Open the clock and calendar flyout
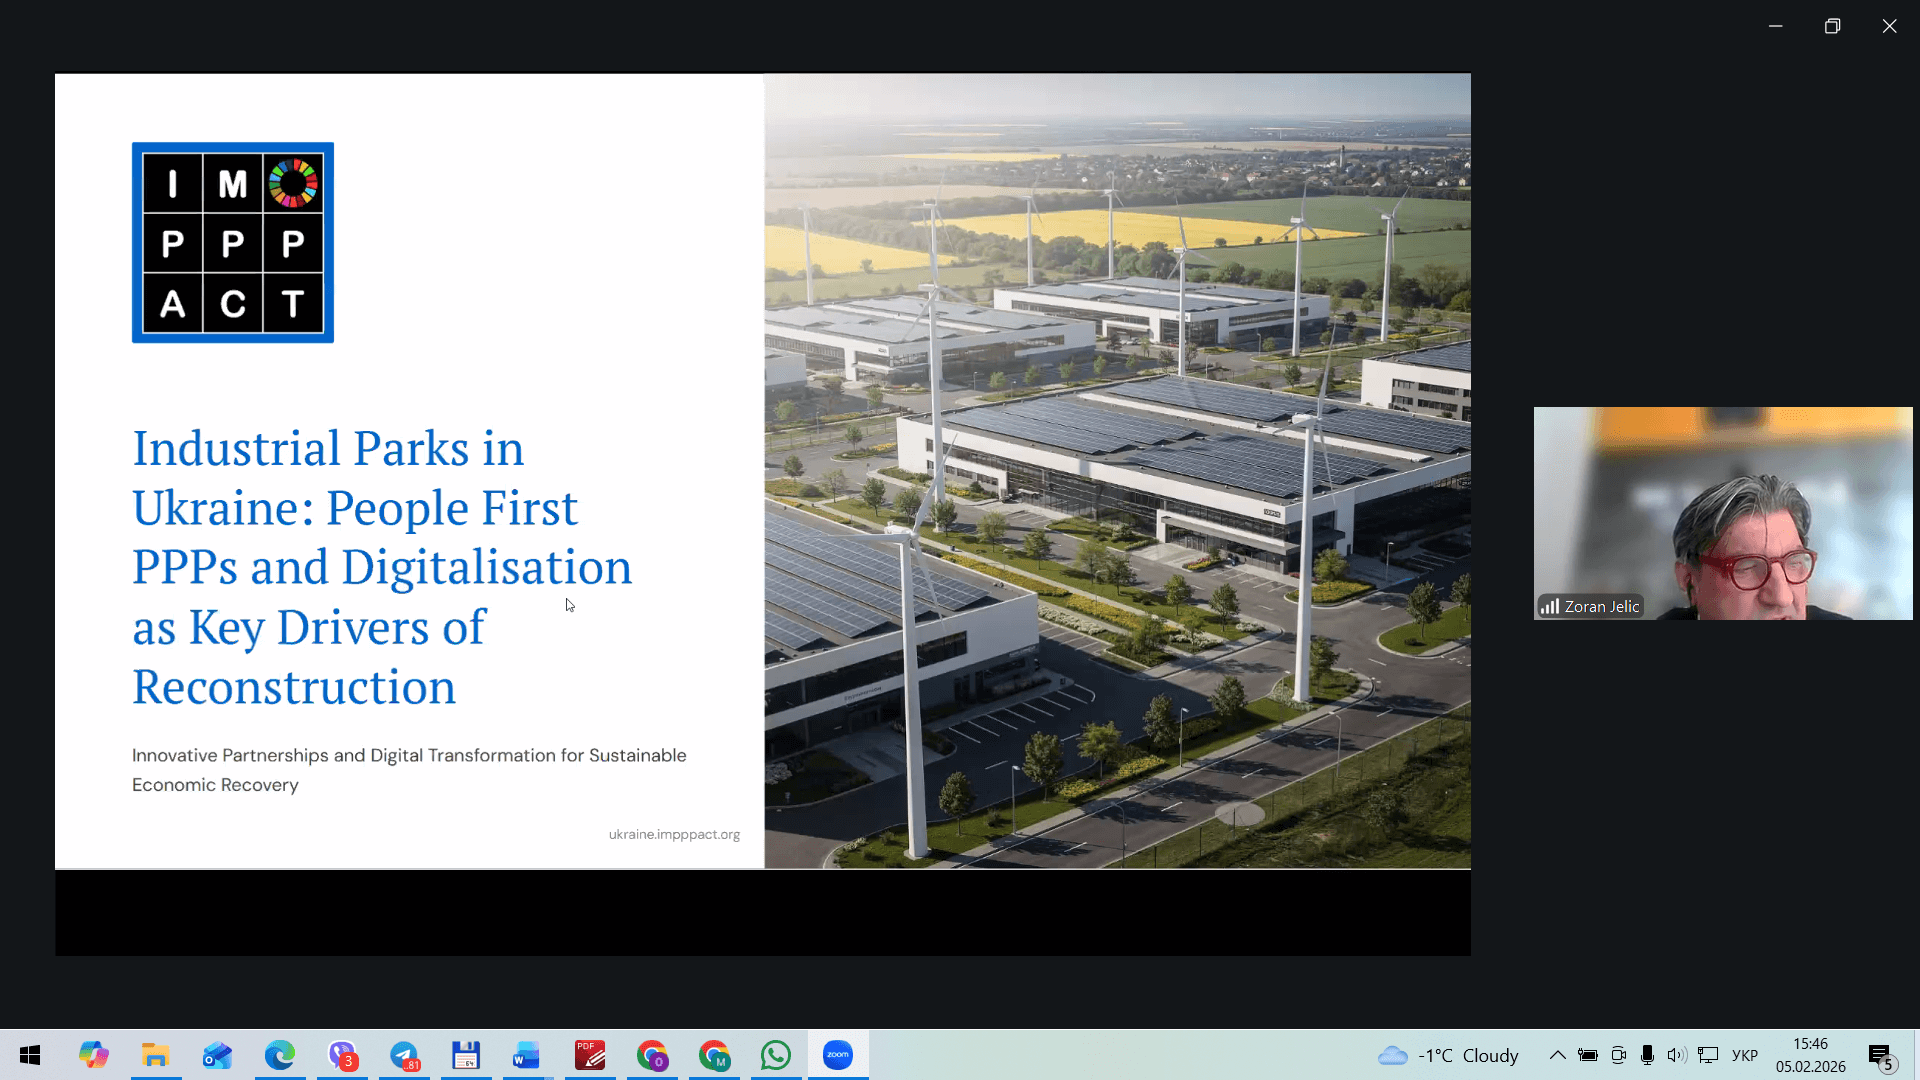This screenshot has height=1080, width=1920. coord(1810,1055)
